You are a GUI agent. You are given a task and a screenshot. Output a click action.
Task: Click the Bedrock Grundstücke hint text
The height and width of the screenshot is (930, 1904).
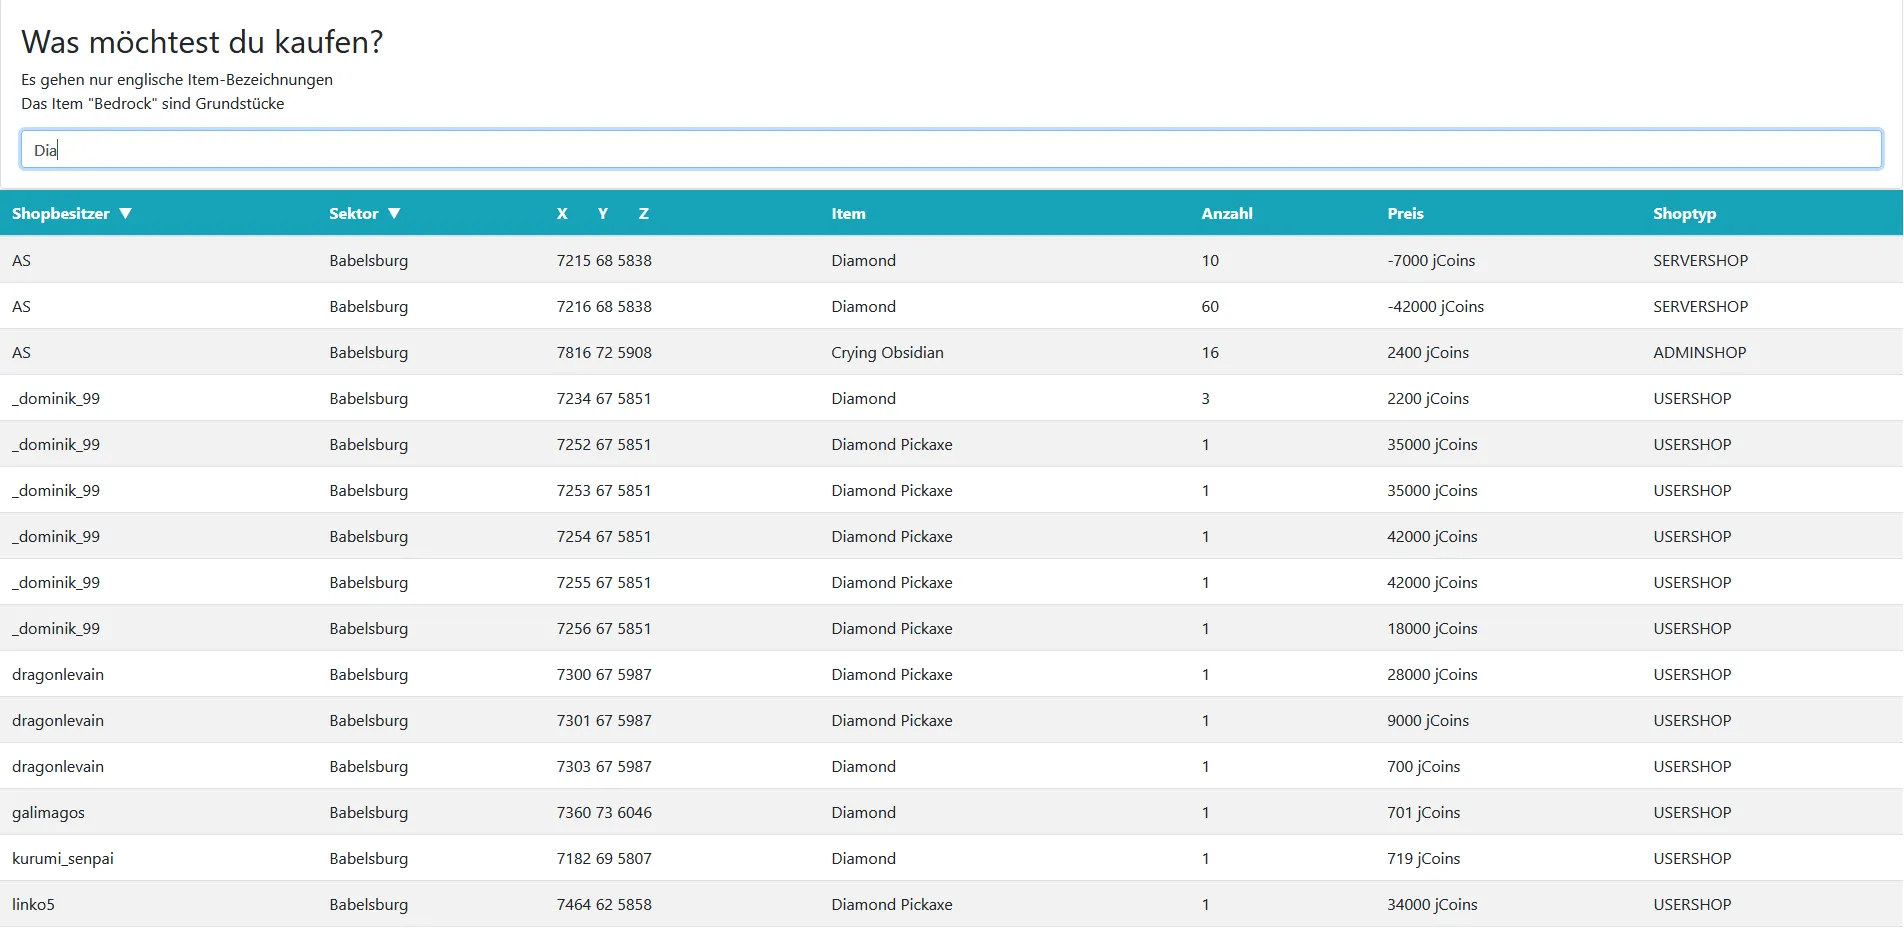click(x=152, y=103)
